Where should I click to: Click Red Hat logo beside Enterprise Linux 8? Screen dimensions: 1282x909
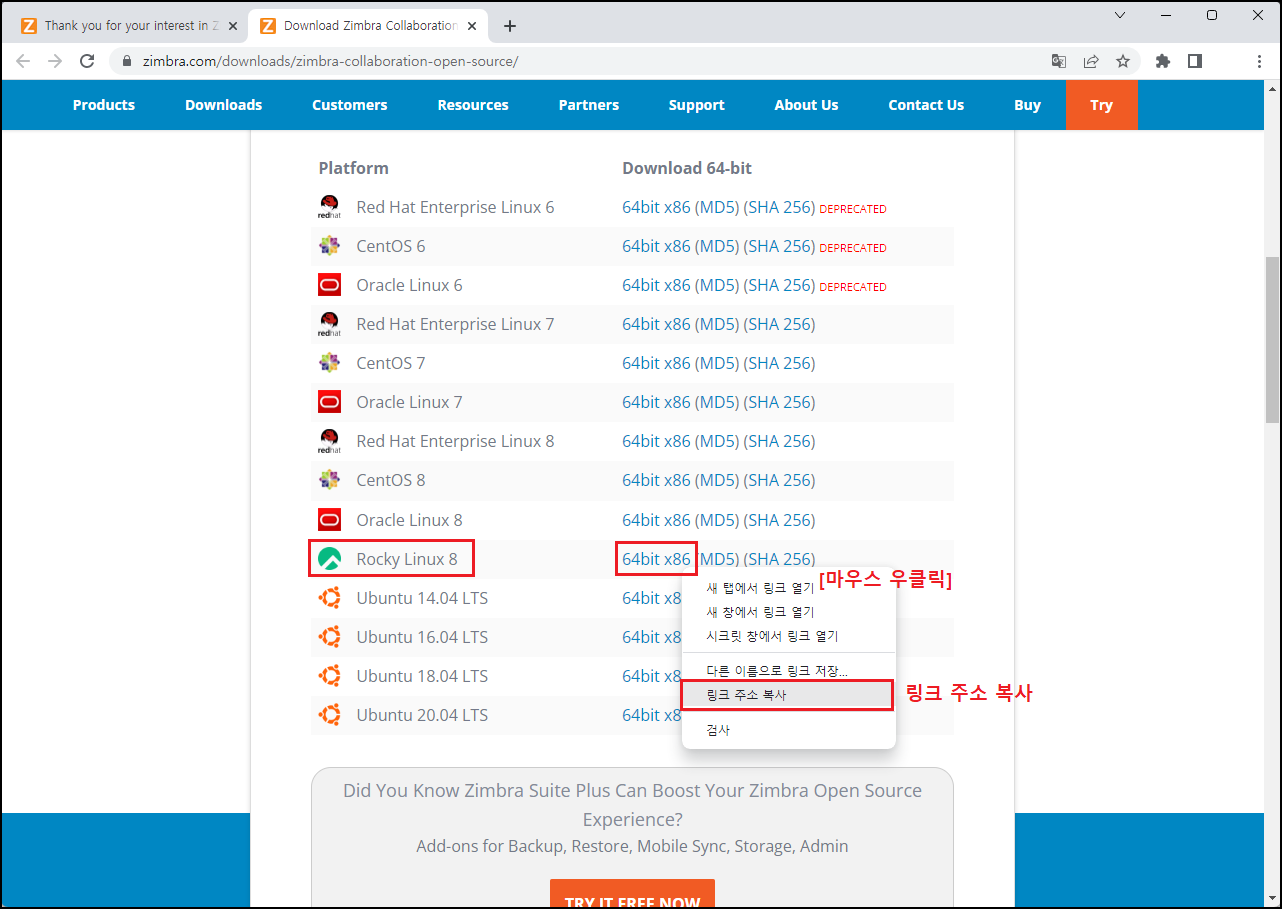click(329, 441)
